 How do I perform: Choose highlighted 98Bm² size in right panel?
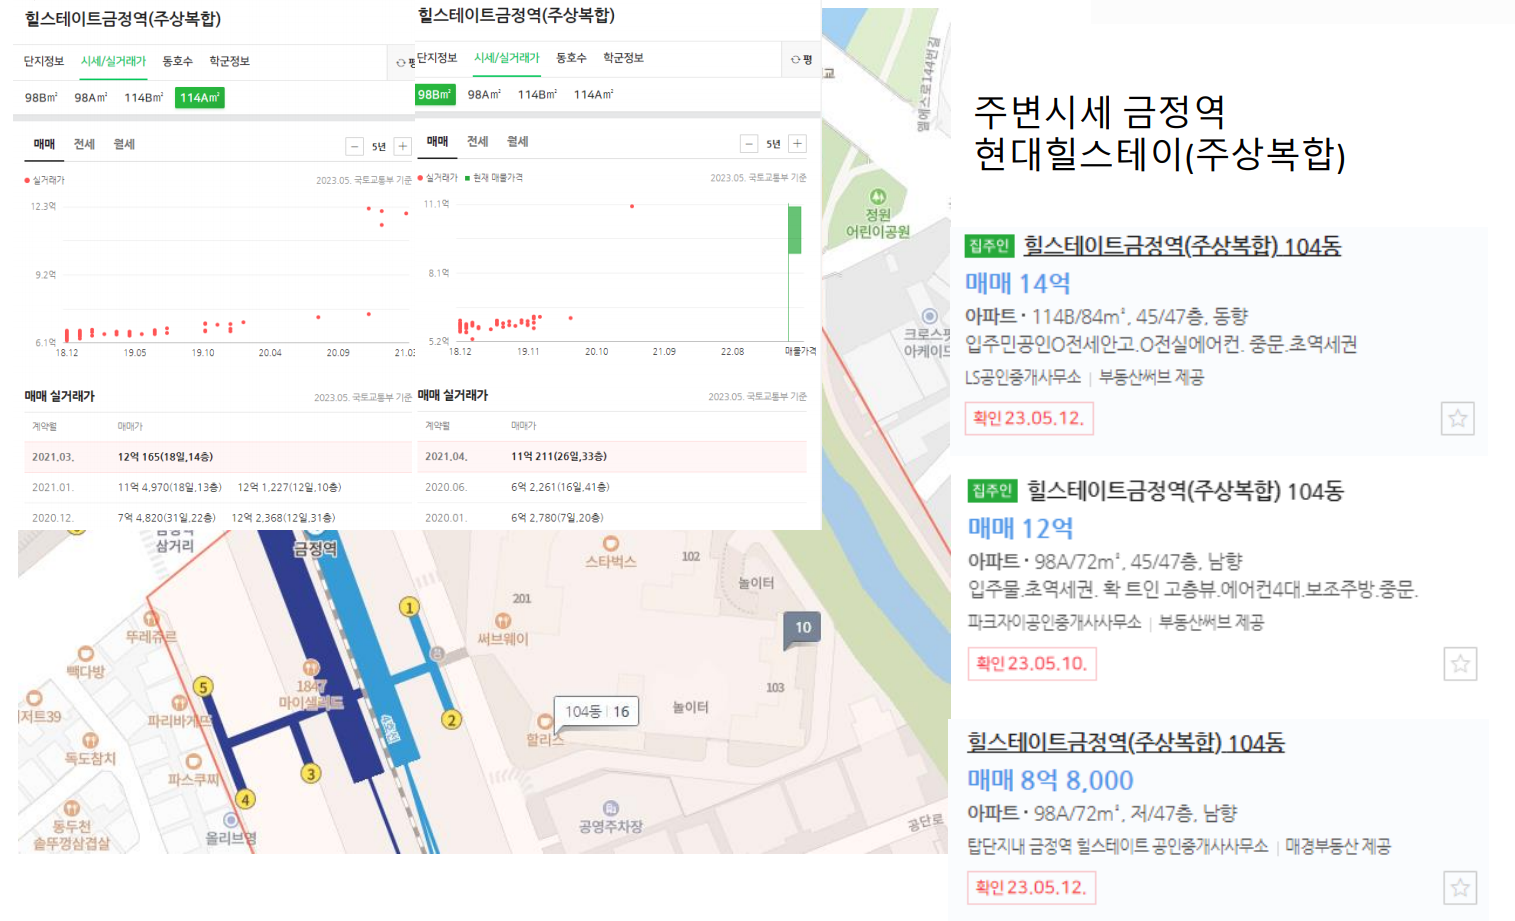435,94
